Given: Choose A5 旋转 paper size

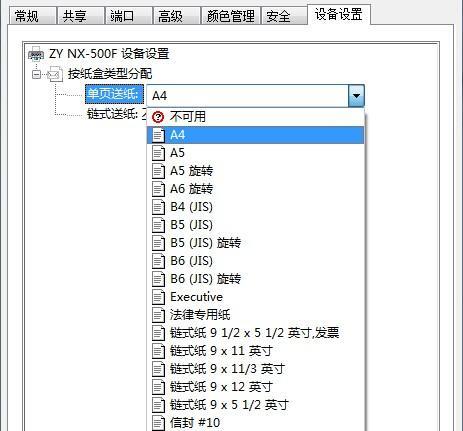Looking at the screenshot, I should (x=256, y=171).
